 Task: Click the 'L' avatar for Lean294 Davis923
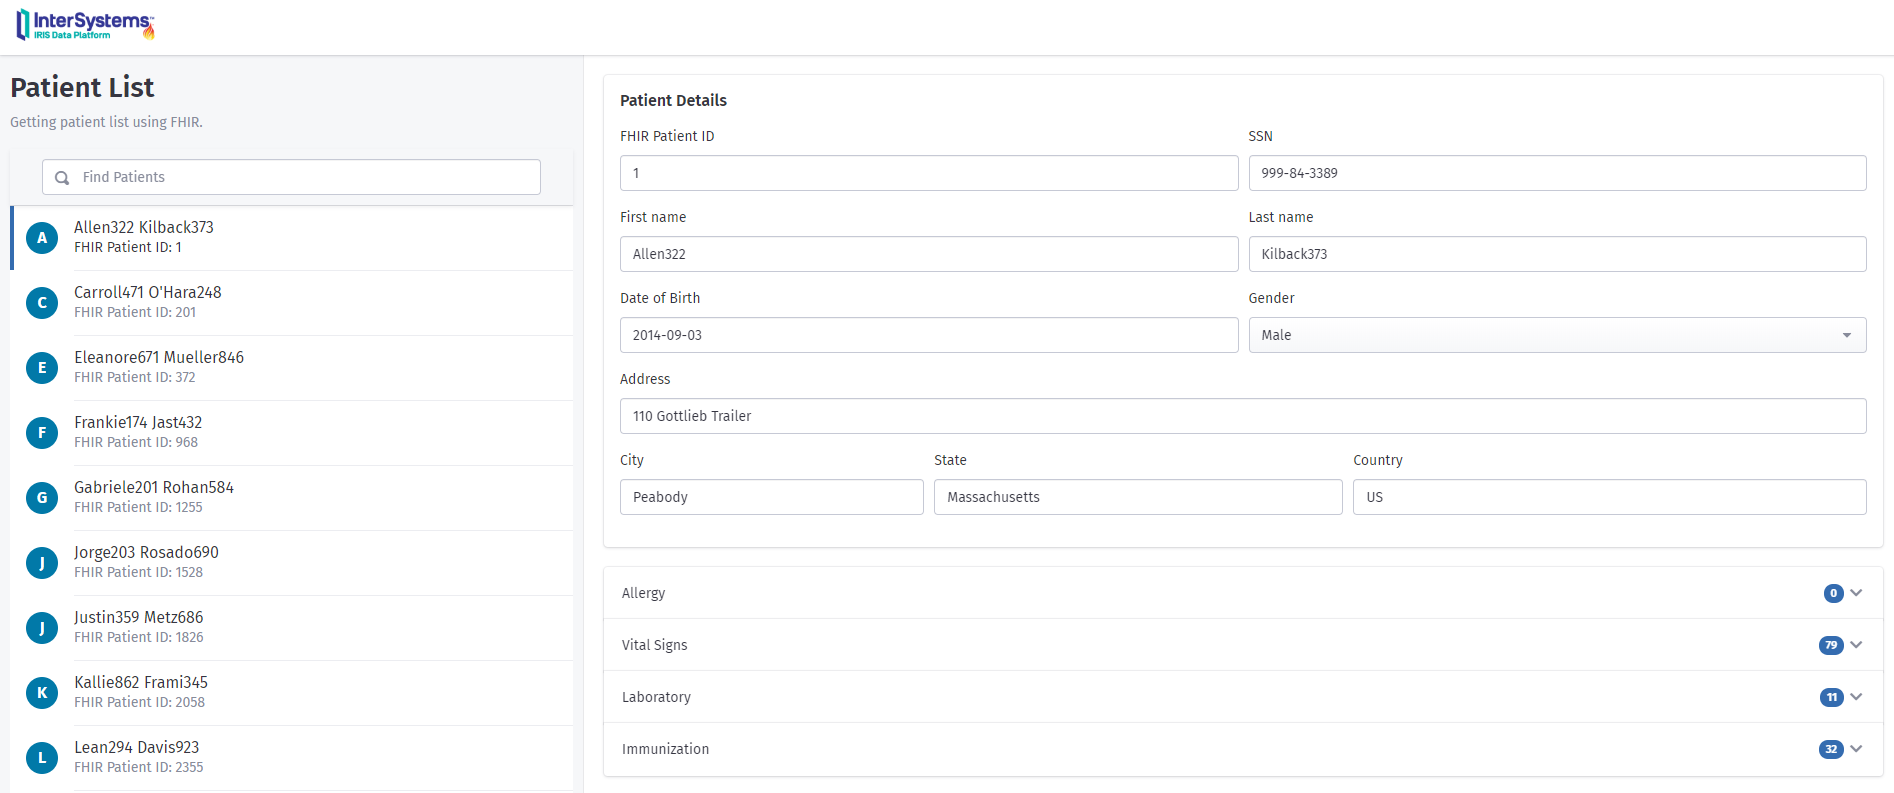42,758
